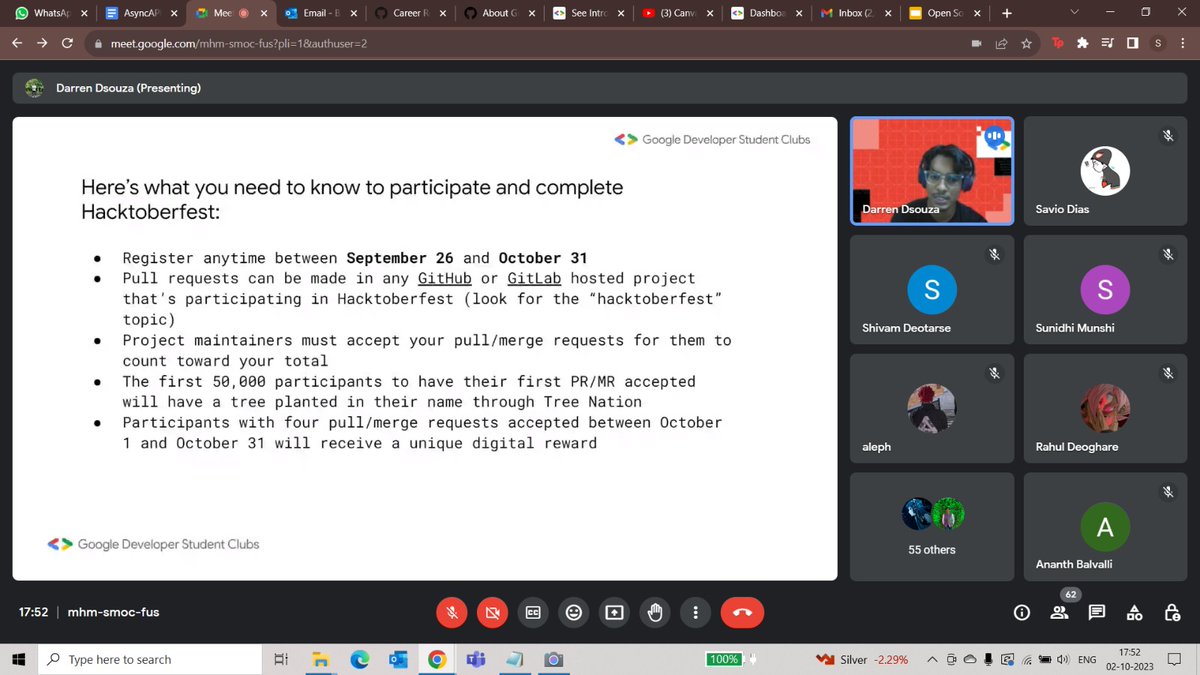The height and width of the screenshot is (675, 1200).
Task: Open Outlook from taskbar
Action: pyautogui.click(x=397, y=659)
